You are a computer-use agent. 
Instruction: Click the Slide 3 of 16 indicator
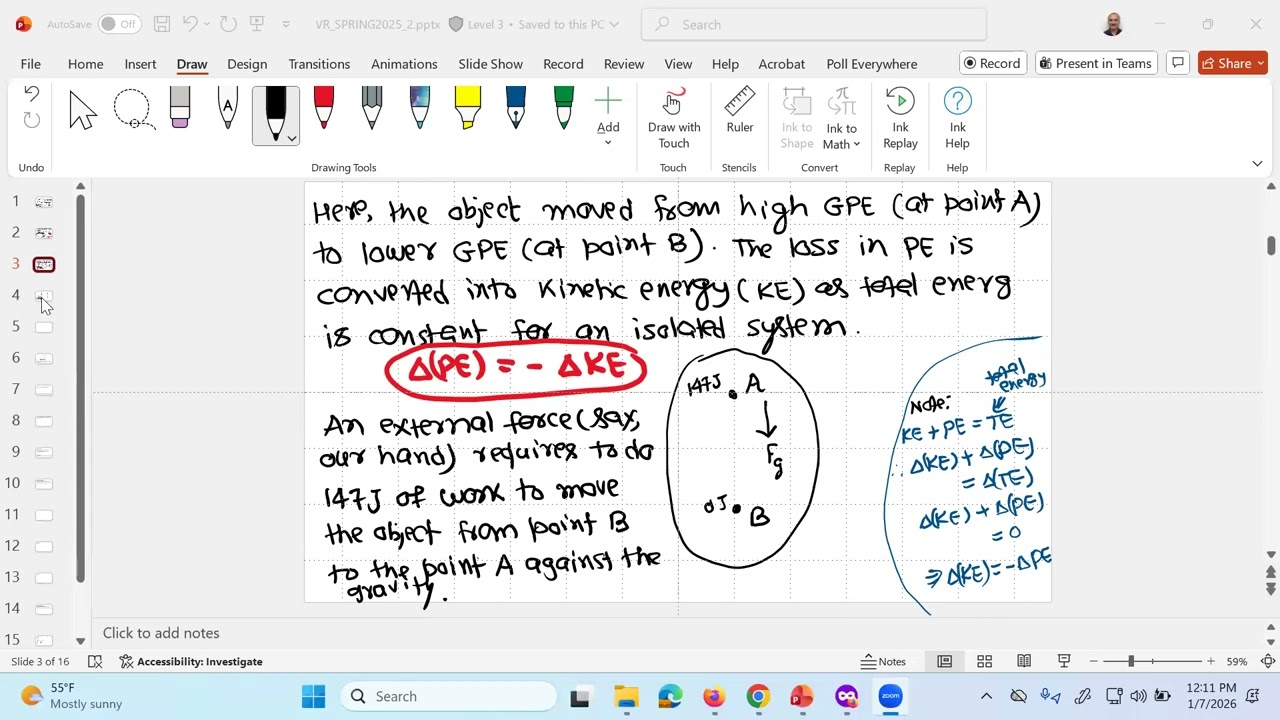[x=40, y=662]
